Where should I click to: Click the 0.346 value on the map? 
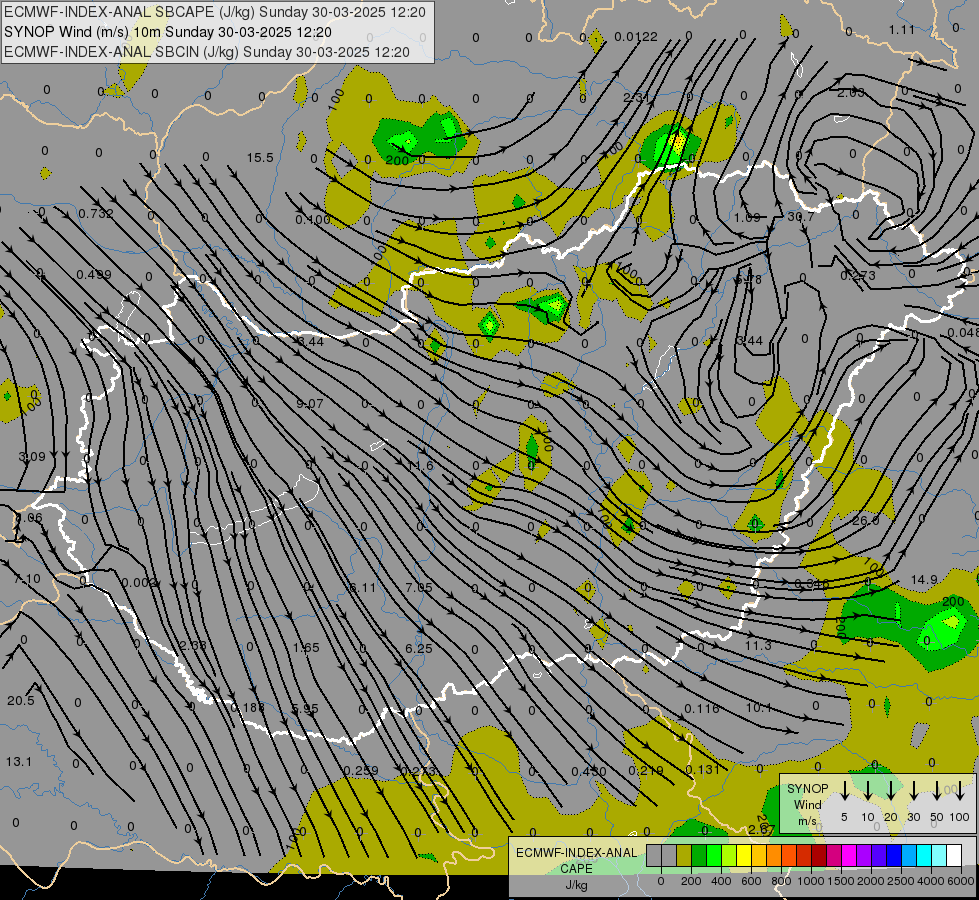[812, 583]
